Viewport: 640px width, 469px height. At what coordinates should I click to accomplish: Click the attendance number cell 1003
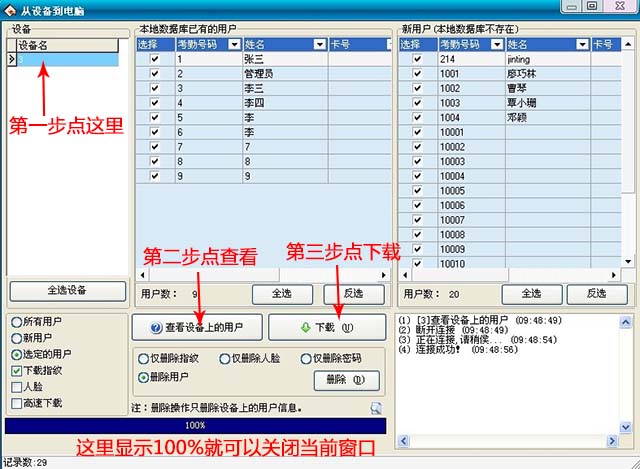pos(472,103)
